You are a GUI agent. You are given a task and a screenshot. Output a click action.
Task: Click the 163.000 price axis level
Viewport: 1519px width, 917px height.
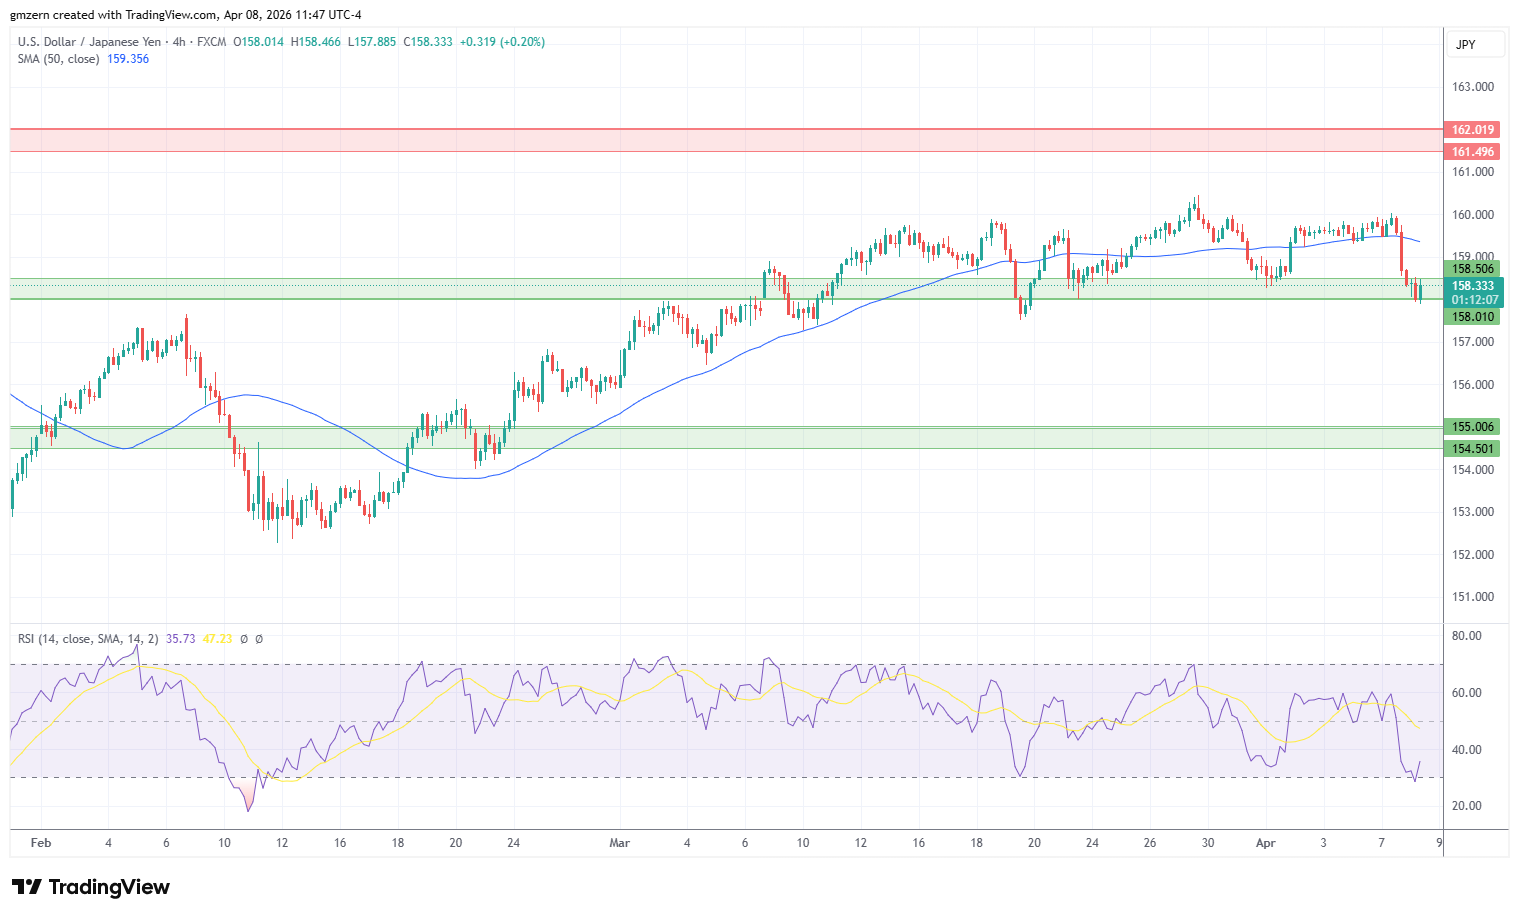(1473, 87)
